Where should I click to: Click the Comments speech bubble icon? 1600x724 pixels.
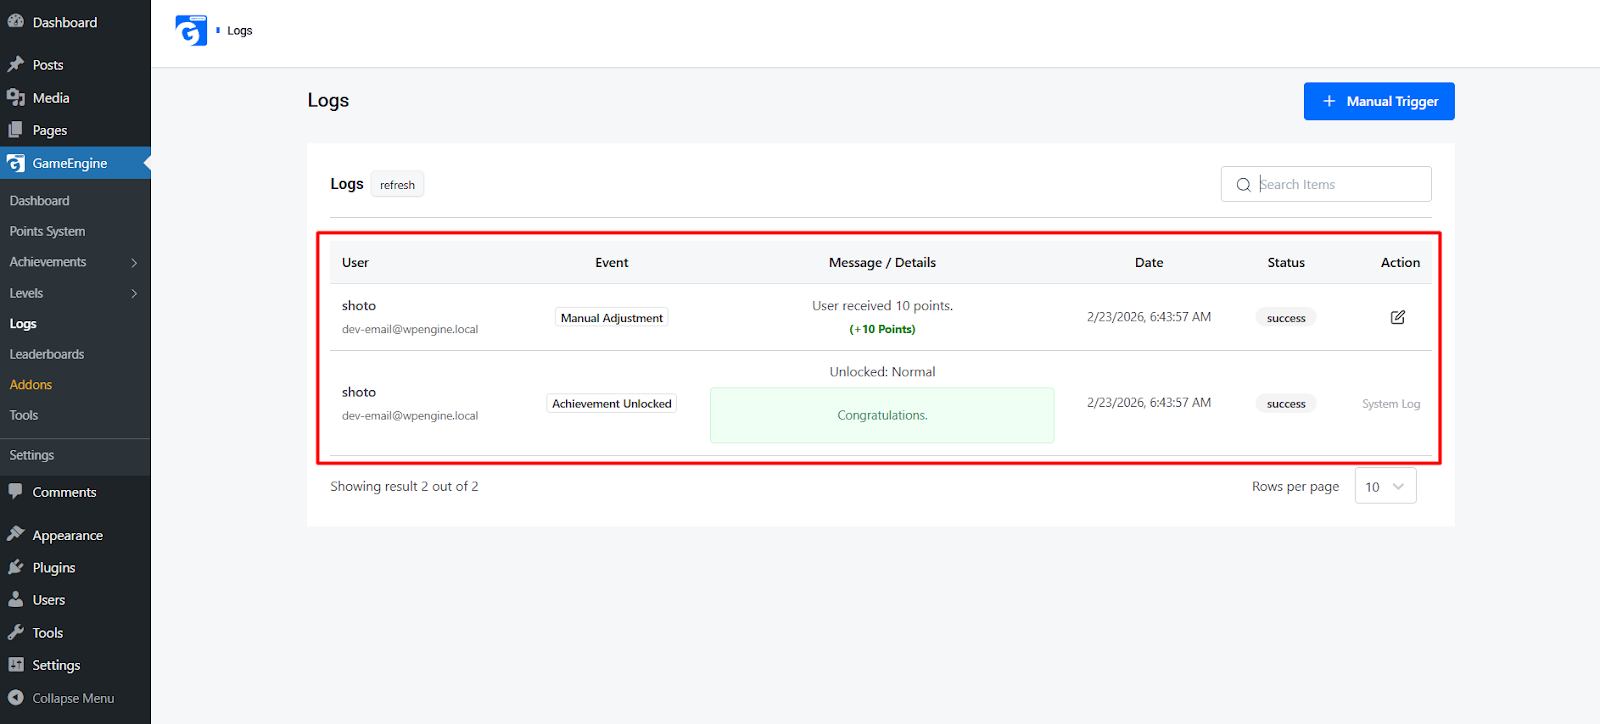click(x=16, y=491)
